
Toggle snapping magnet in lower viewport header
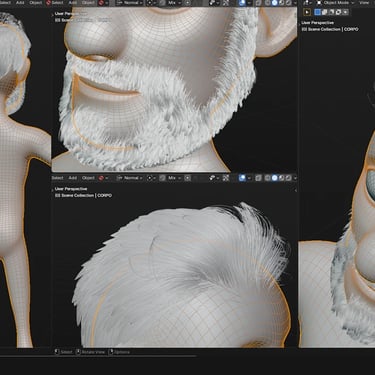coord(162,178)
